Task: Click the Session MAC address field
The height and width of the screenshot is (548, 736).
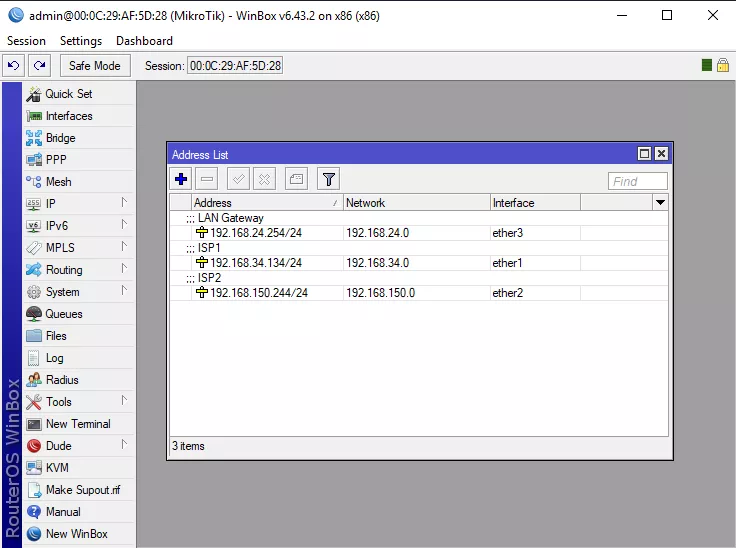Action: 235,66
